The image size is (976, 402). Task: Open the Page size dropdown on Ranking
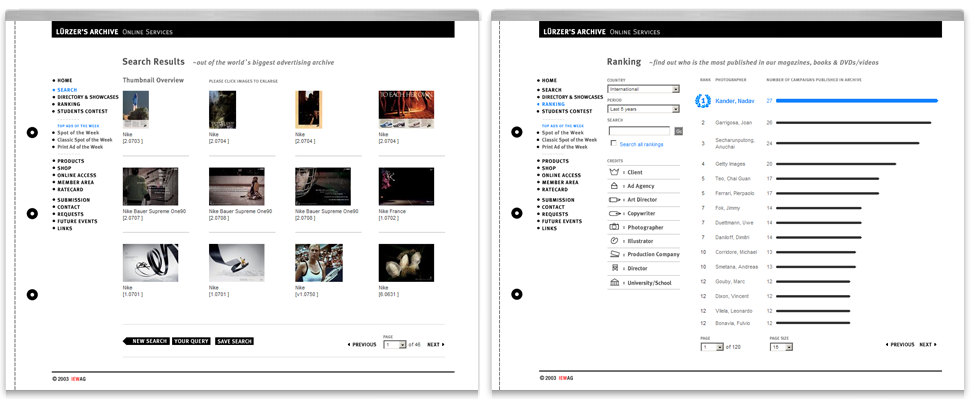(x=781, y=347)
